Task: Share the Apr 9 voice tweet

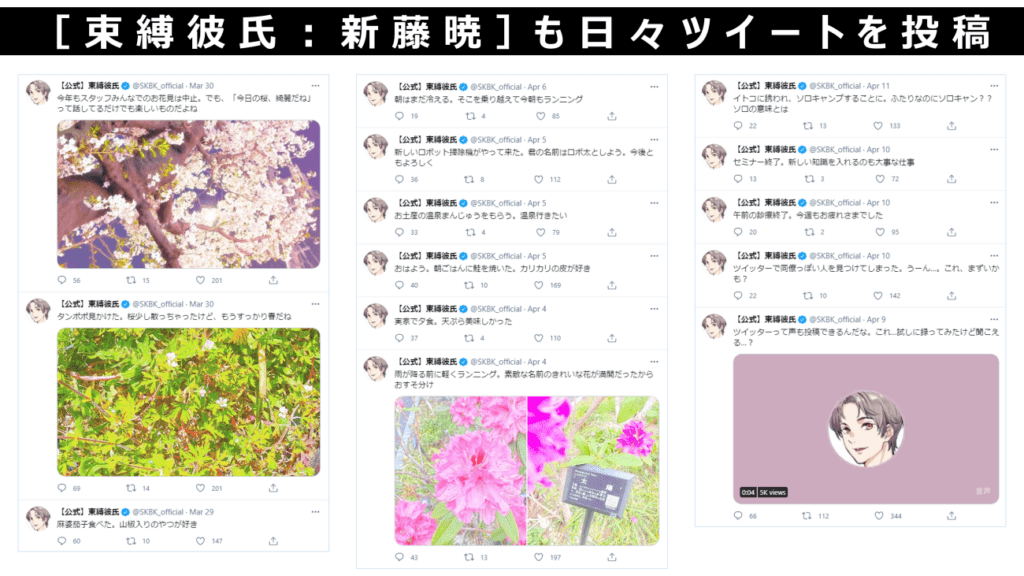Action: [x=952, y=515]
